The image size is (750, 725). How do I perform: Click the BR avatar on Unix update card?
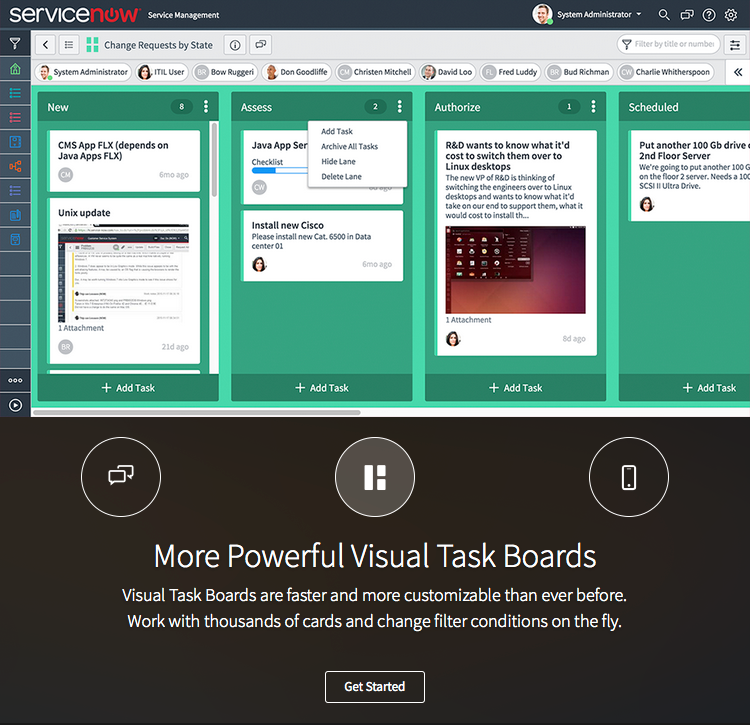(66, 346)
